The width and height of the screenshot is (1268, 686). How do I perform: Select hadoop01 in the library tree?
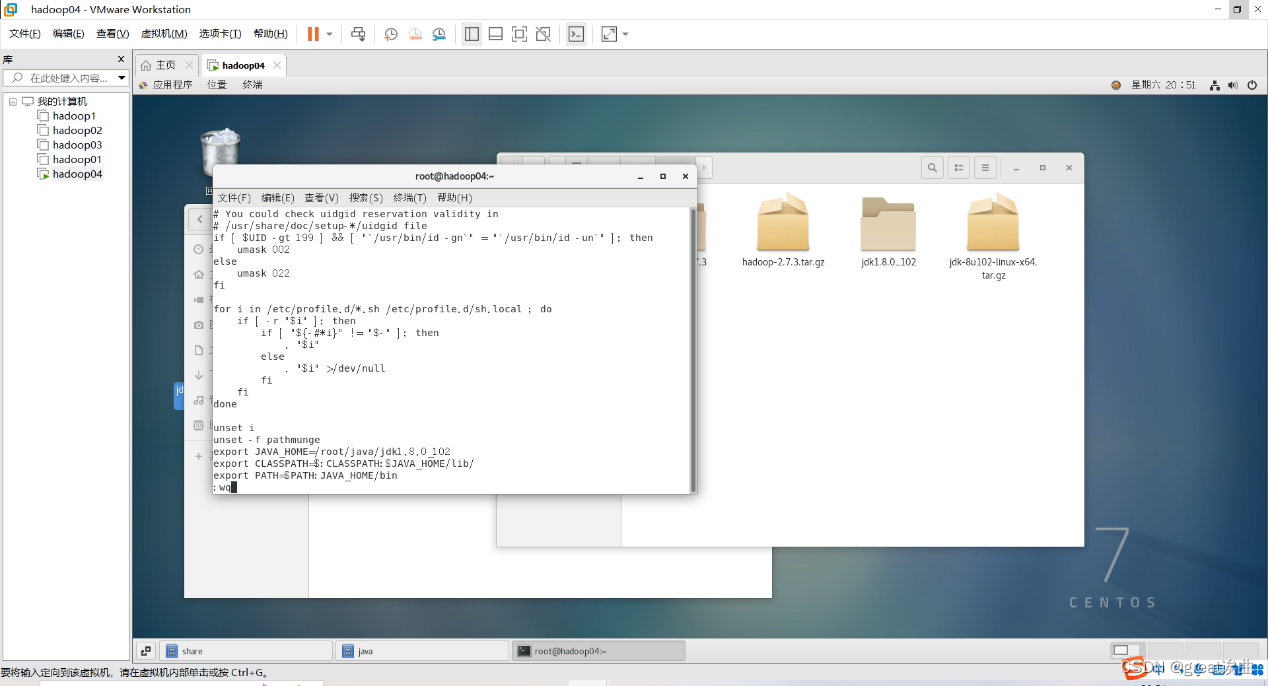point(77,159)
